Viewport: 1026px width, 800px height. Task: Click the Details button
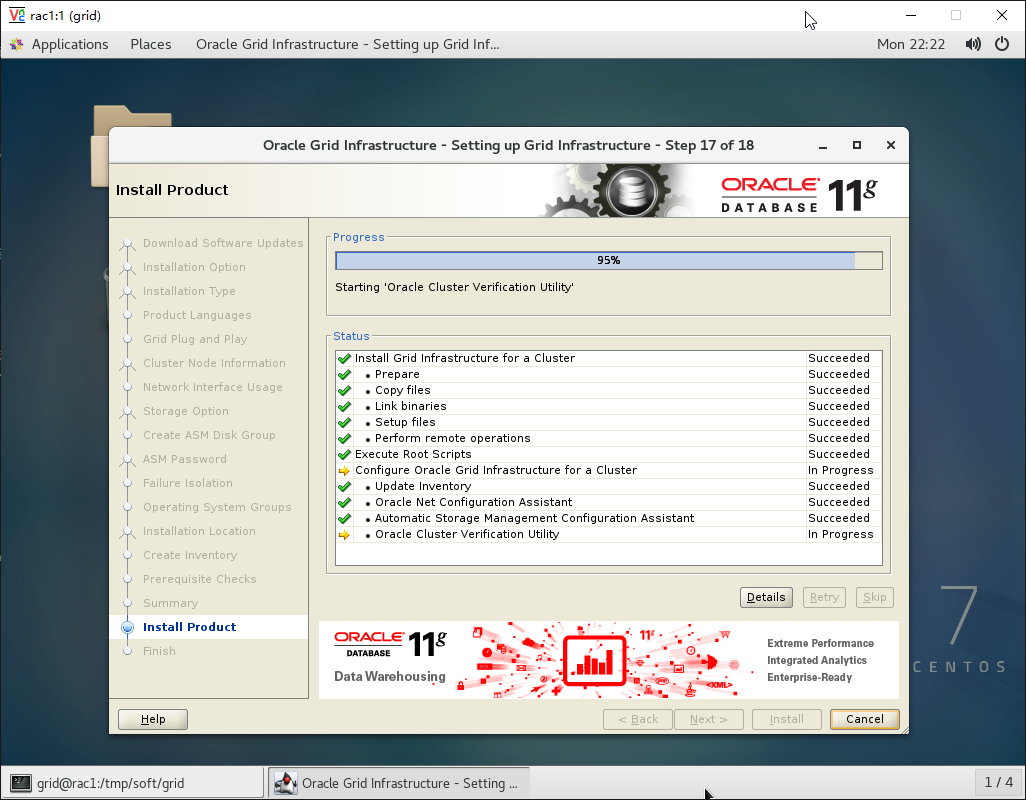[766, 597]
